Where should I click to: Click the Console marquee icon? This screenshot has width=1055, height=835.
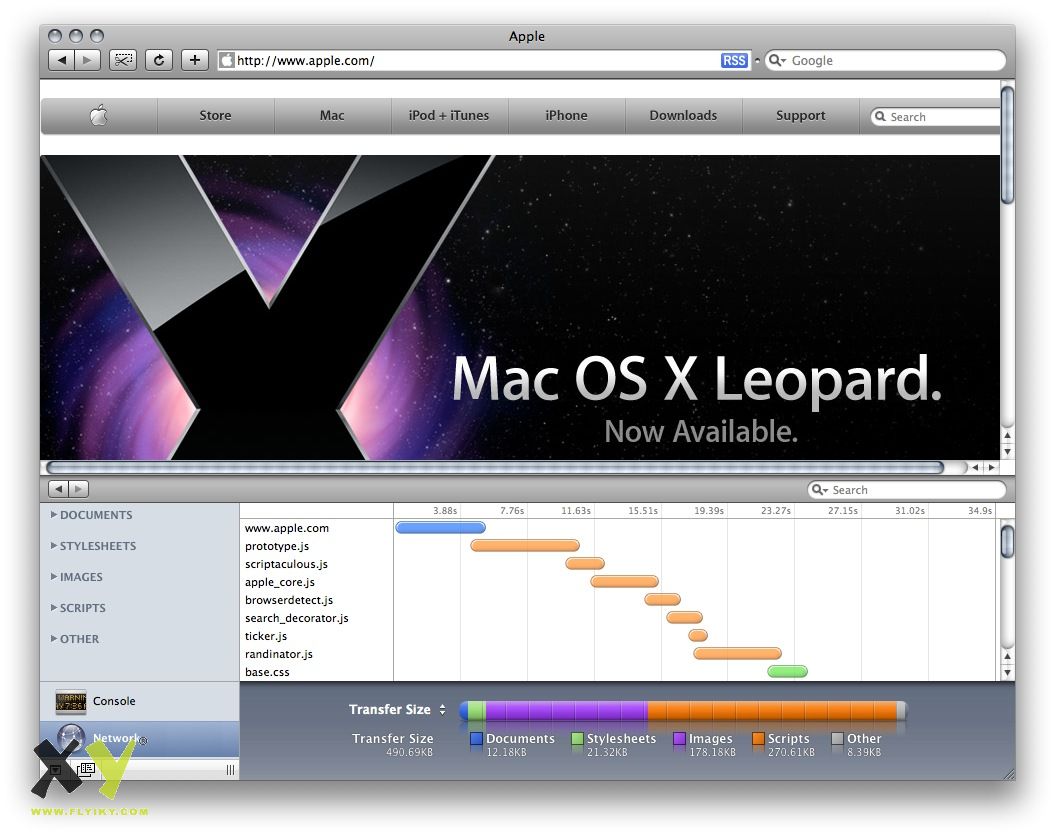71,702
